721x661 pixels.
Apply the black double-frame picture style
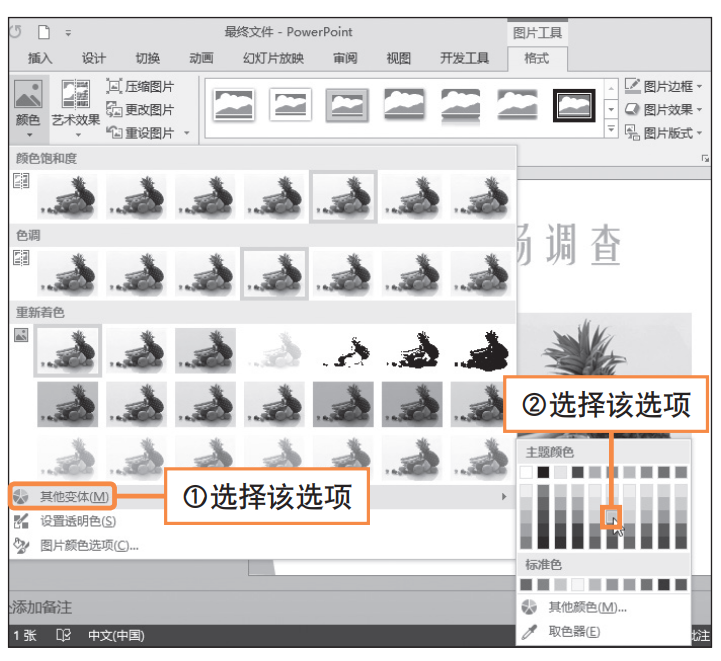(x=574, y=105)
